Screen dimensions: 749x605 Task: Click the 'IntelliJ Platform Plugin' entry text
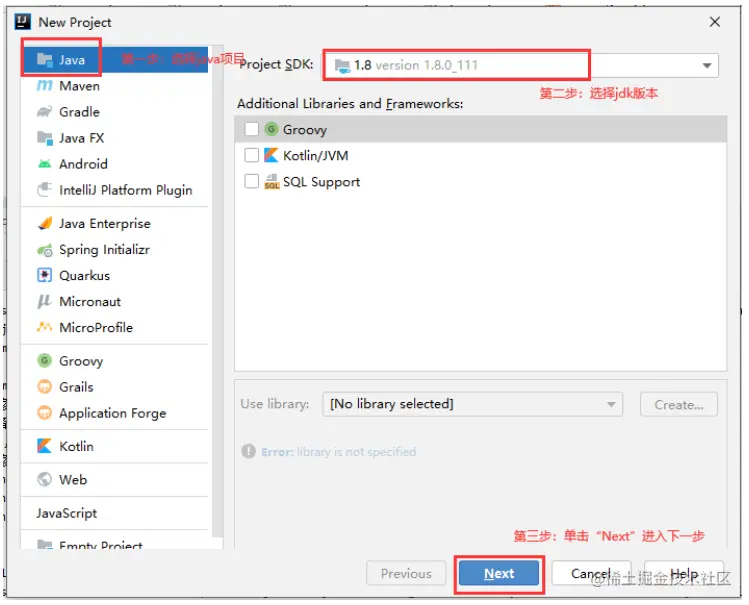pos(126,190)
